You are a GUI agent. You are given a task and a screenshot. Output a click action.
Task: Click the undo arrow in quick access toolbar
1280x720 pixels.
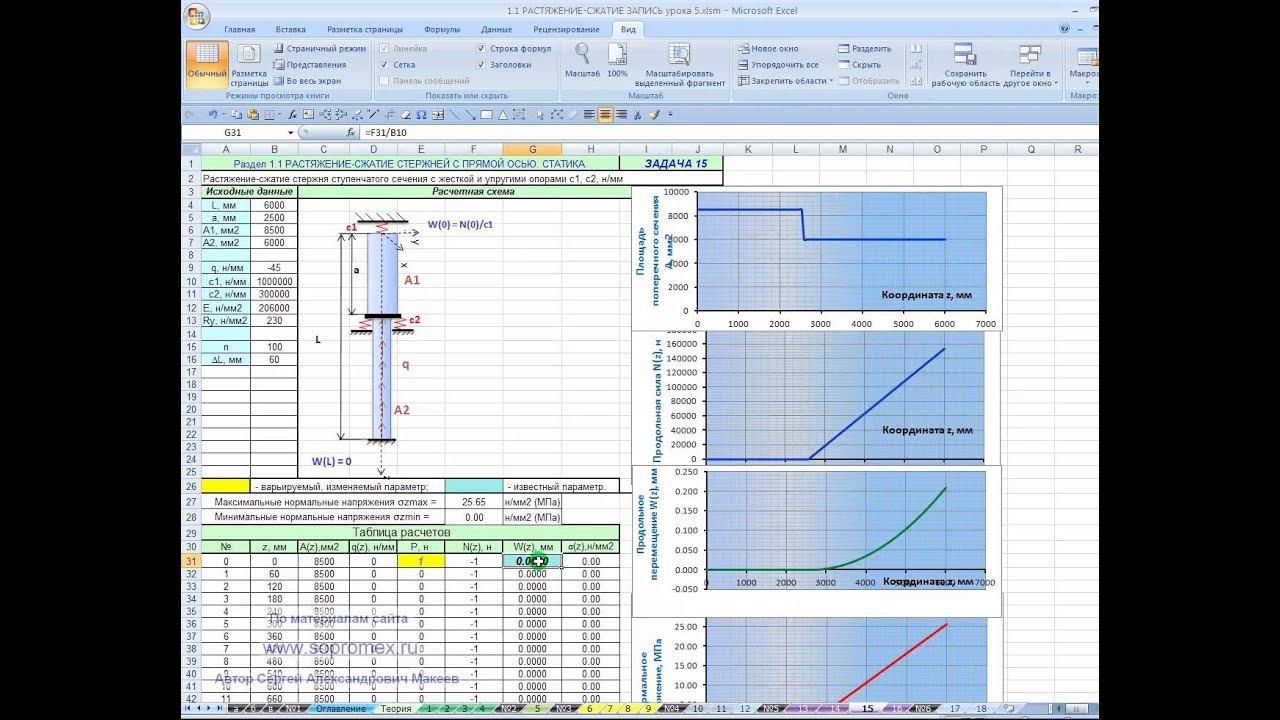coord(212,115)
